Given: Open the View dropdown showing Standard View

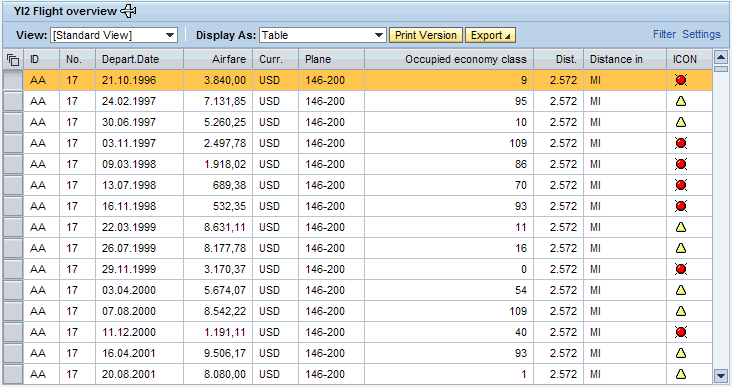Looking at the screenshot, I should pos(114,35).
